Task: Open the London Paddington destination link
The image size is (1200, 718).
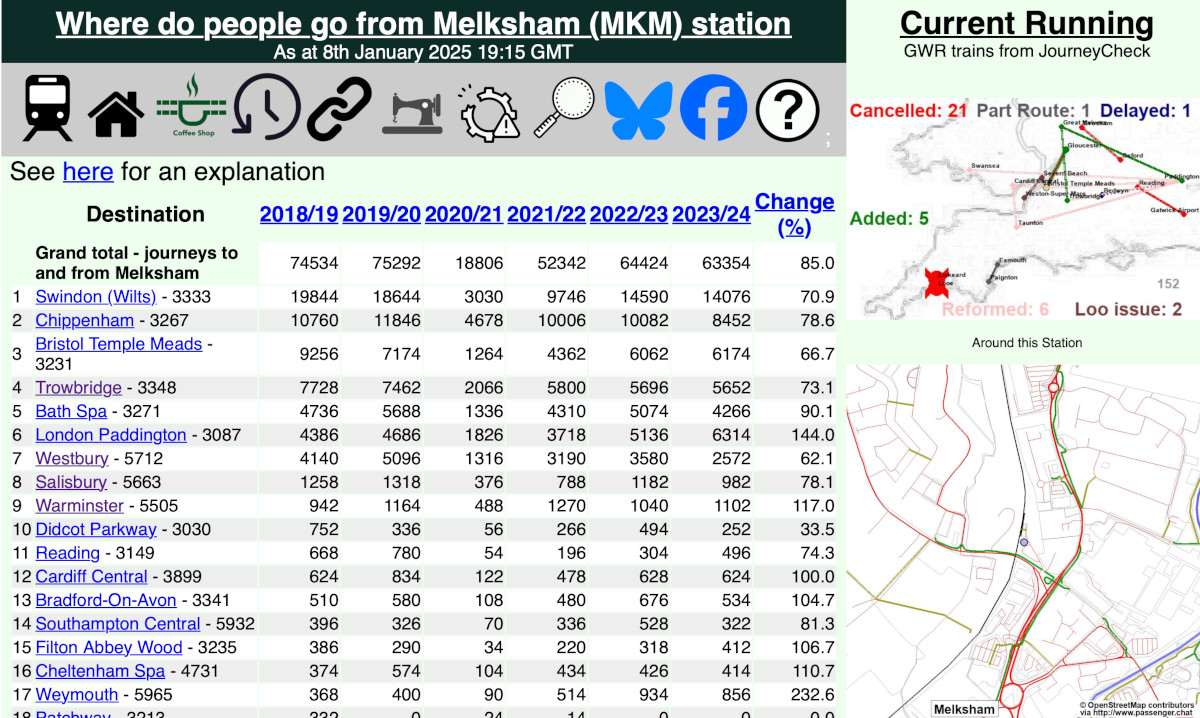Action: (x=110, y=435)
